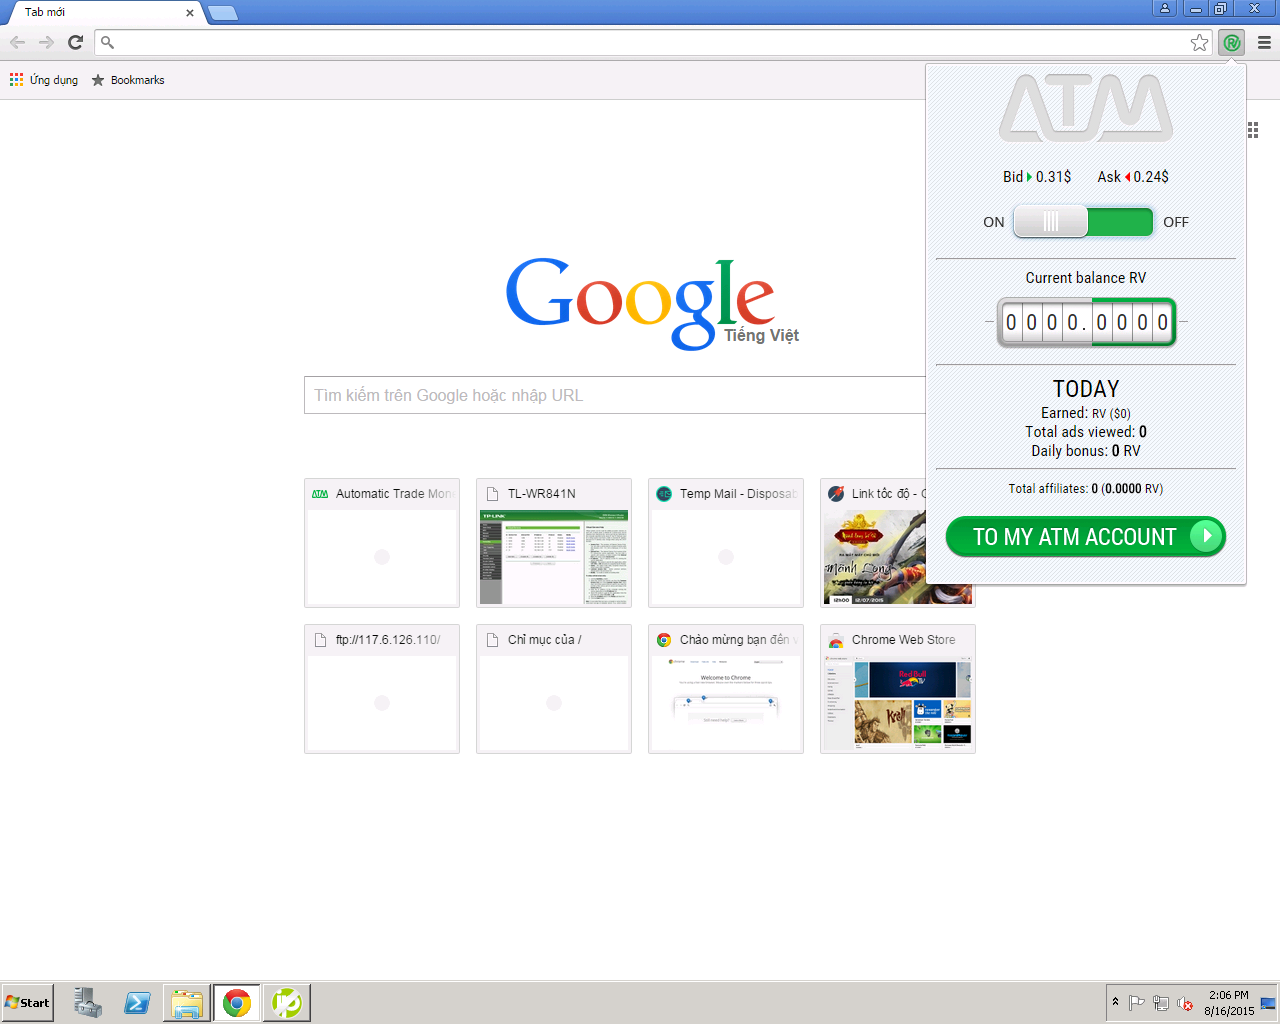Open Server Manager from the taskbar

point(88,1003)
